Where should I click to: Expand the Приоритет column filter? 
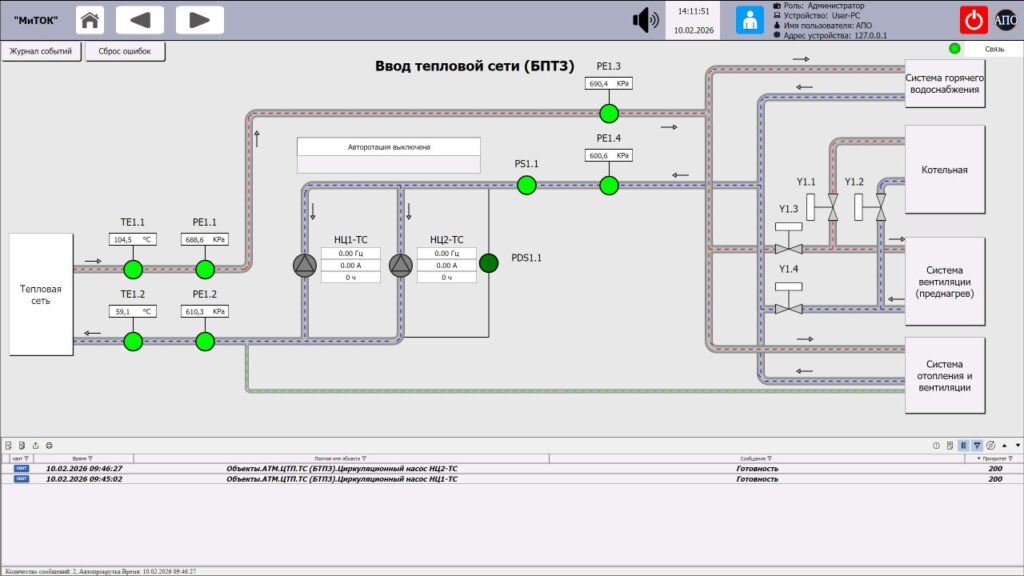[1010, 458]
